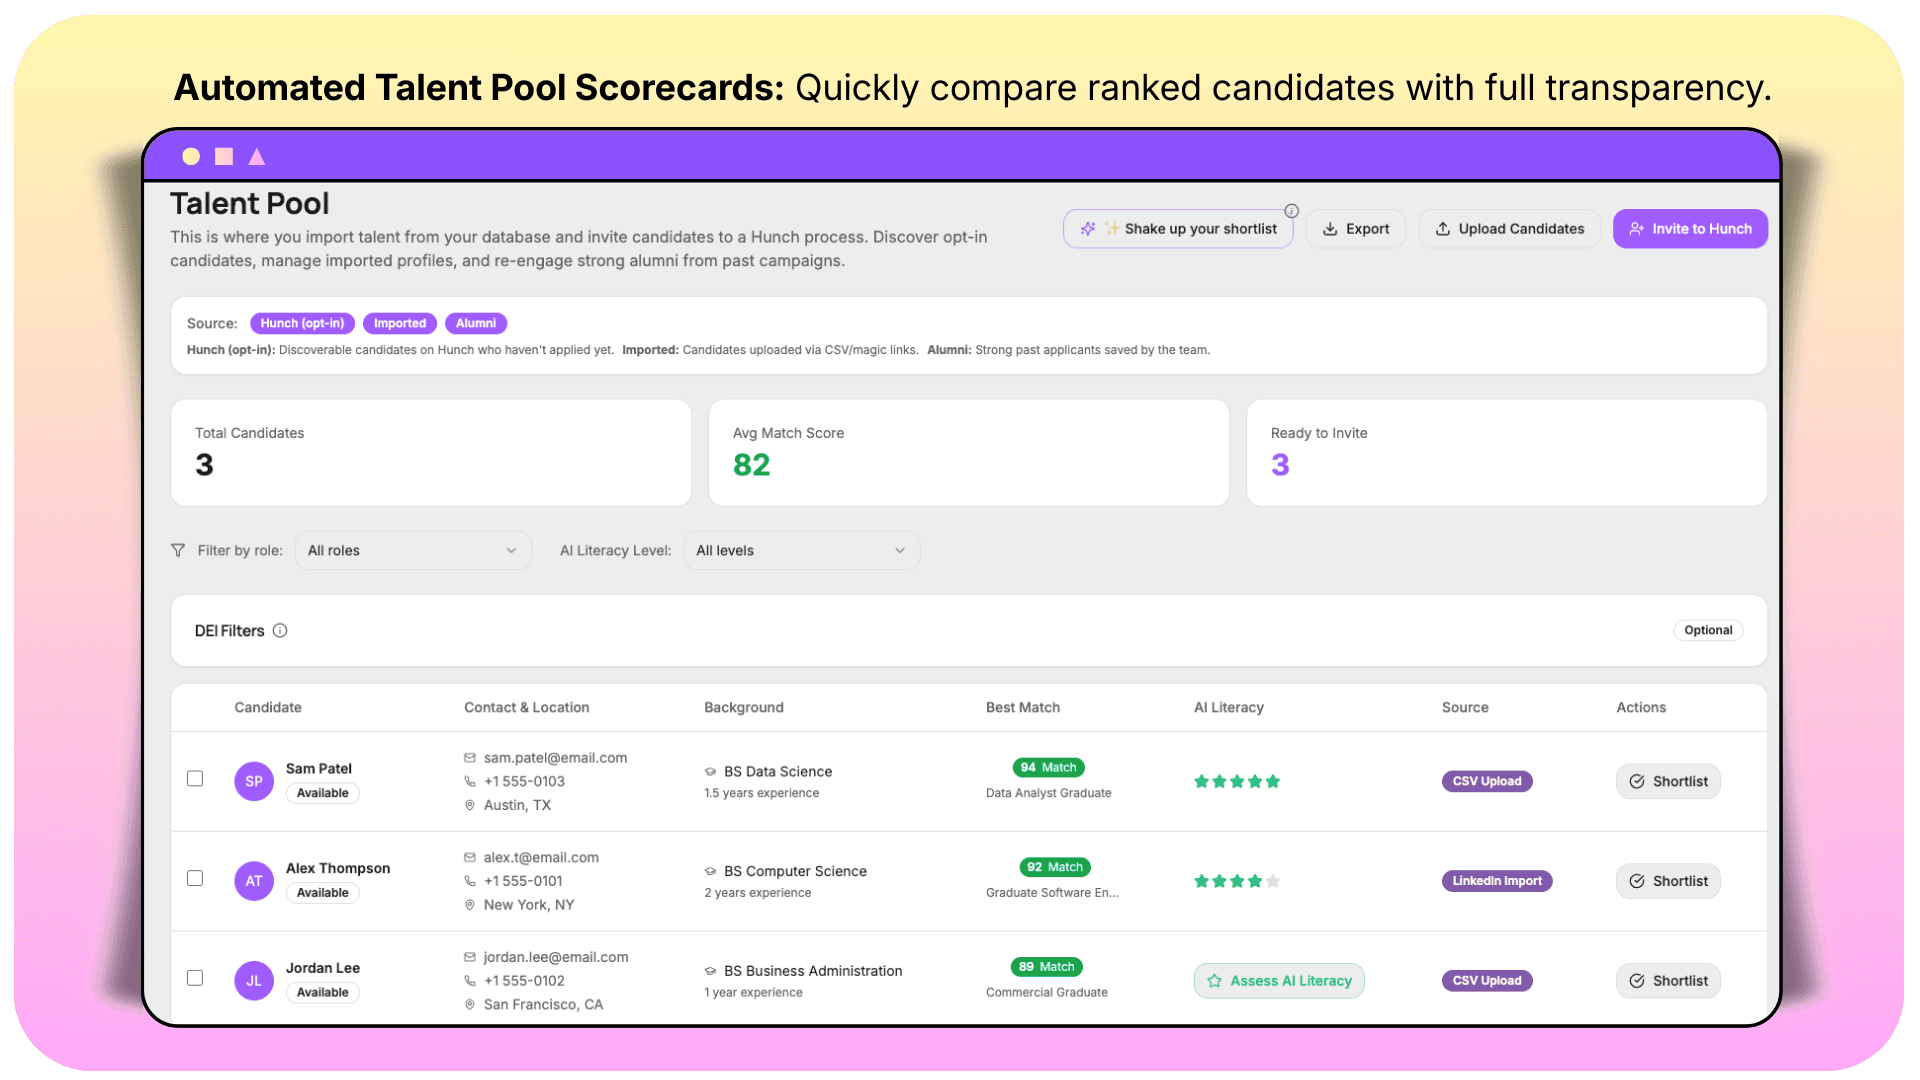
Task: Click the Export button
Action: point(1355,229)
